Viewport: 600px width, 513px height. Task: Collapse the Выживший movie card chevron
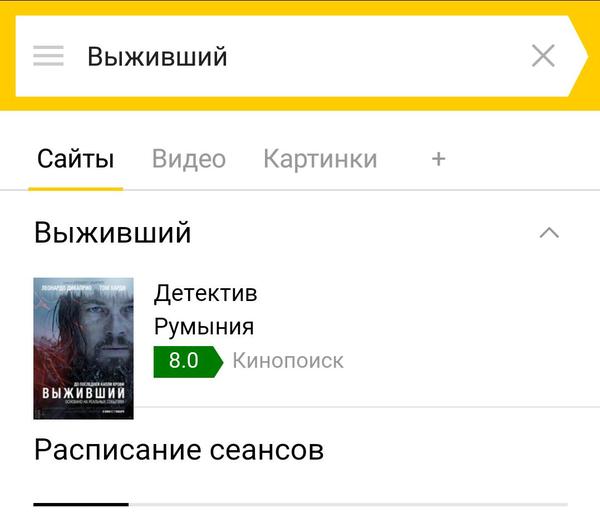pos(549,233)
